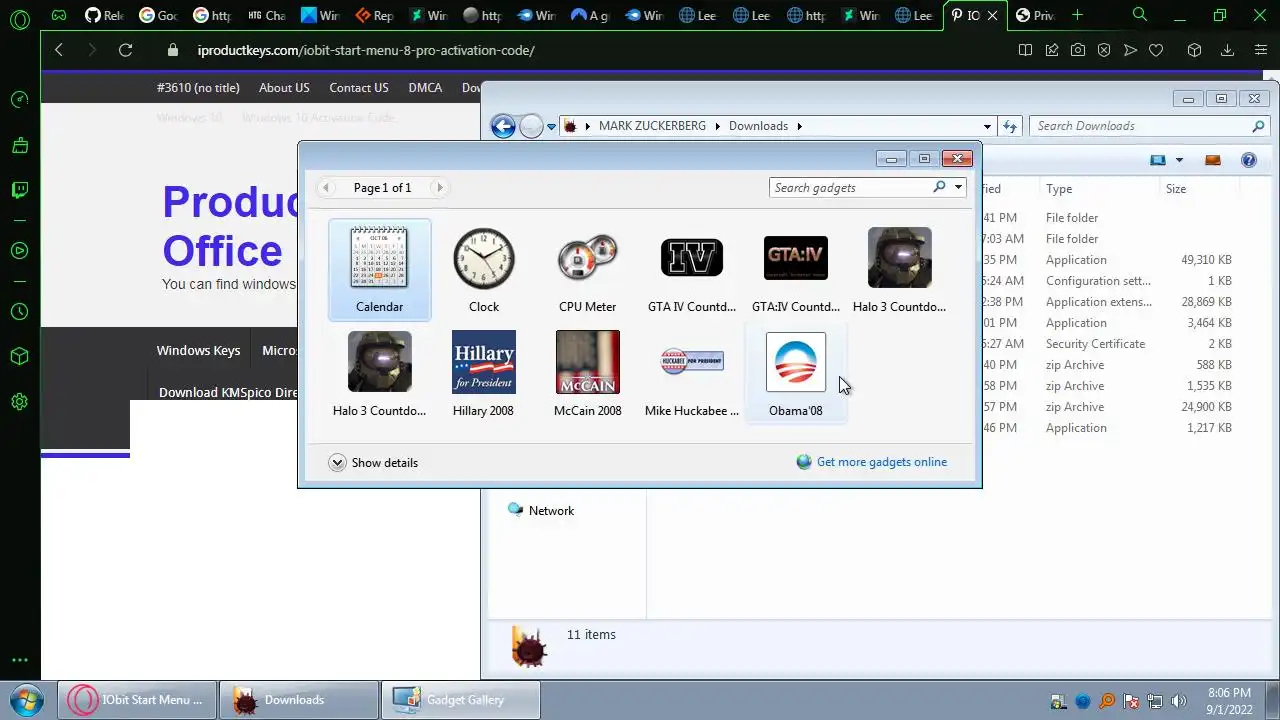Switch to IObit Start Menu taskbar button
This screenshot has width=1280, height=720.
137,700
